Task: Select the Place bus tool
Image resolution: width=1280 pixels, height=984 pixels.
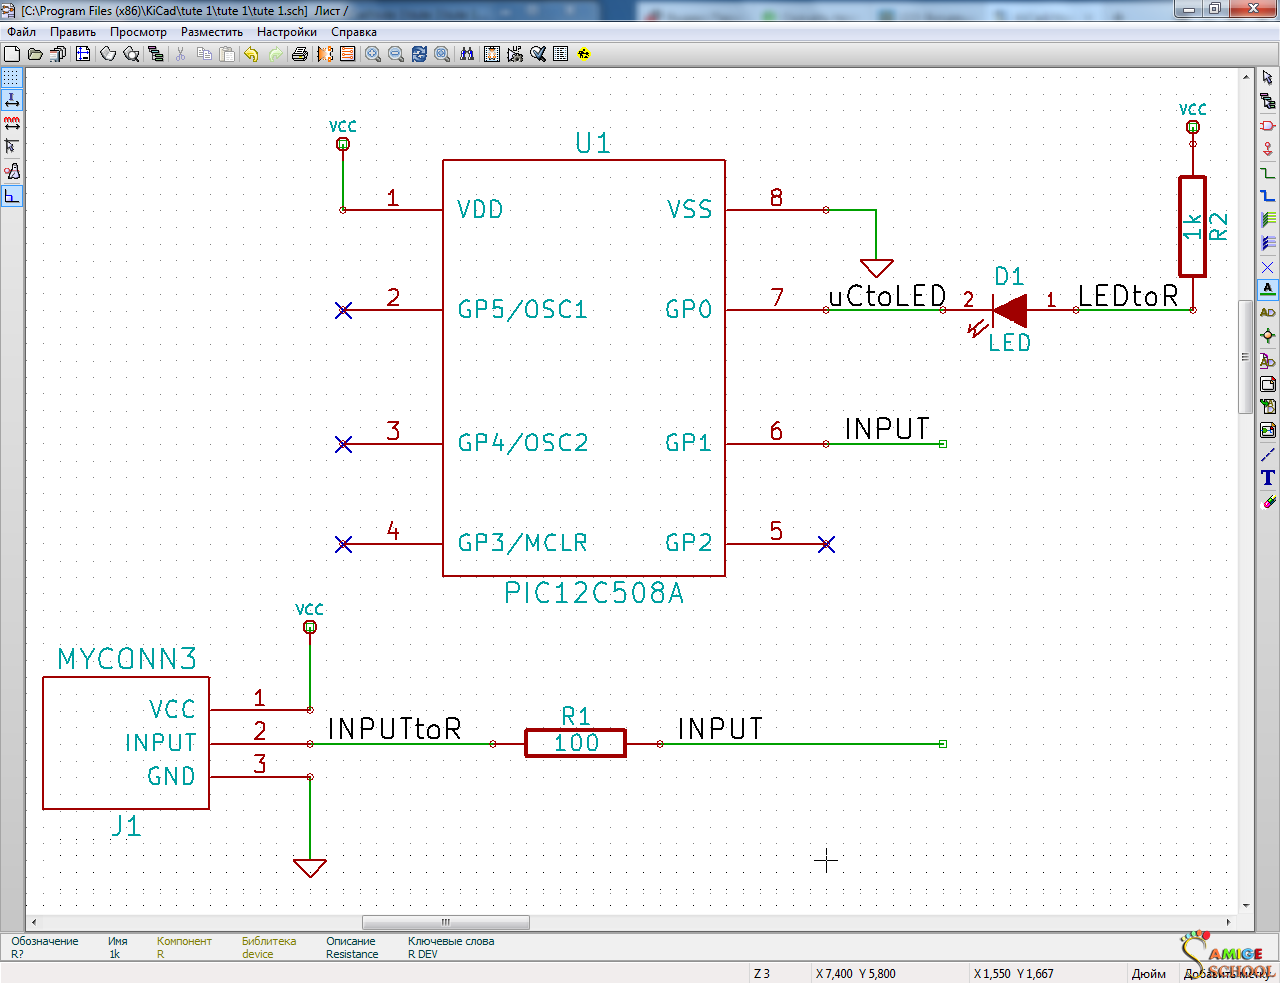Action: (1268, 196)
